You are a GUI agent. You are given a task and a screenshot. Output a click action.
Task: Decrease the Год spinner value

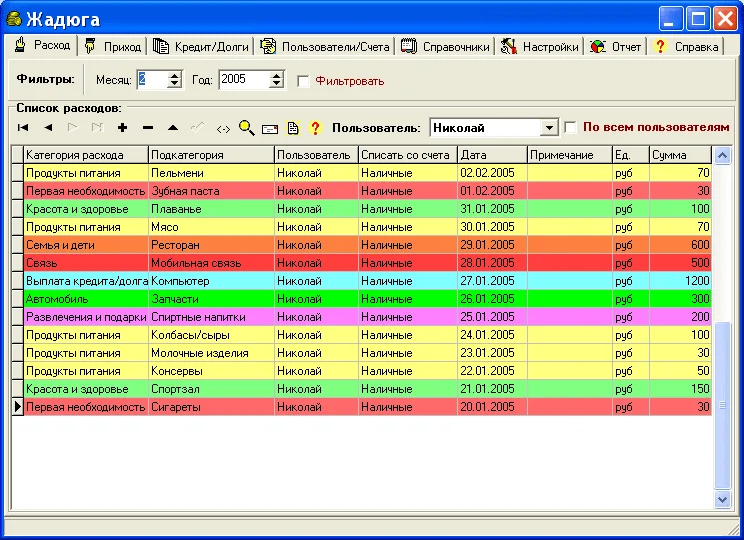(x=277, y=84)
